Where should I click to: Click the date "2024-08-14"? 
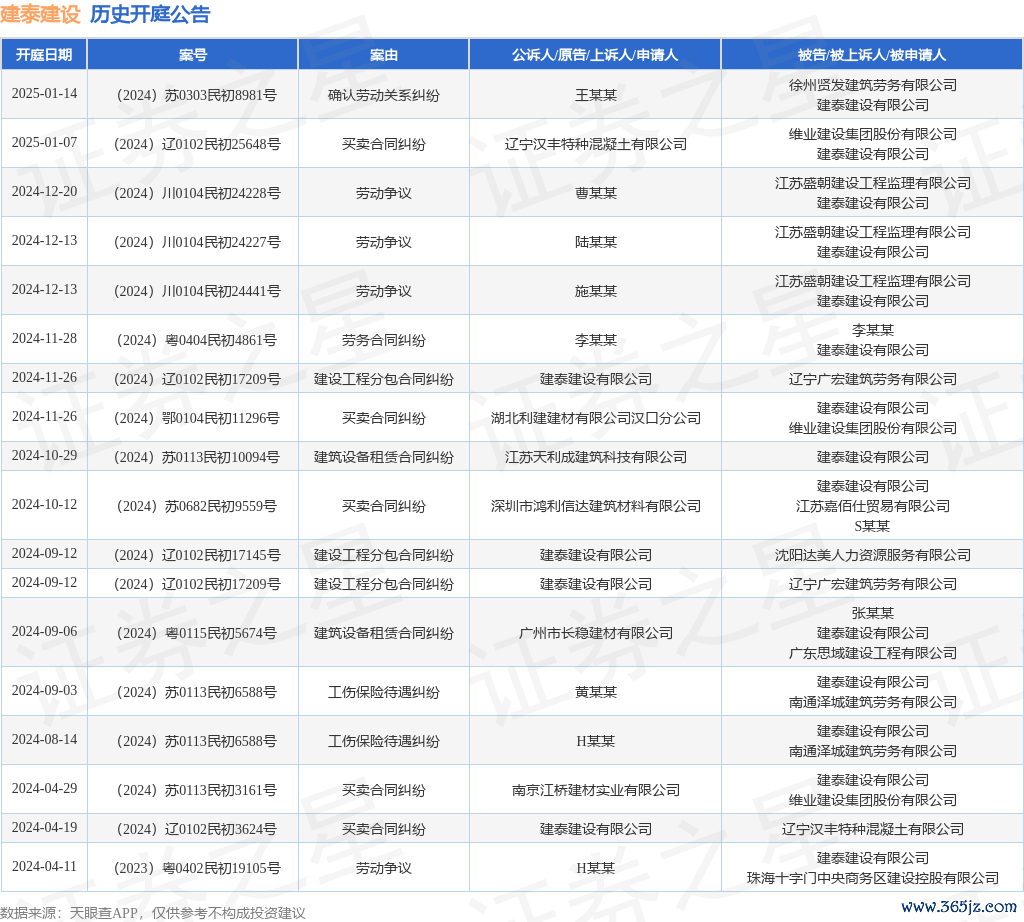point(44,739)
